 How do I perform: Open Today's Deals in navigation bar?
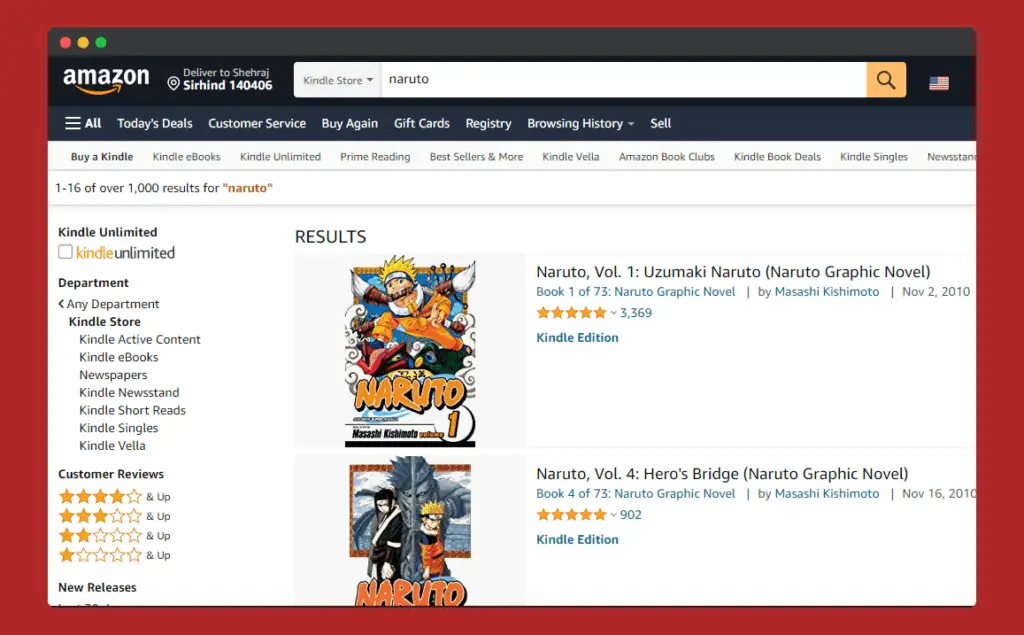[155, 123]
